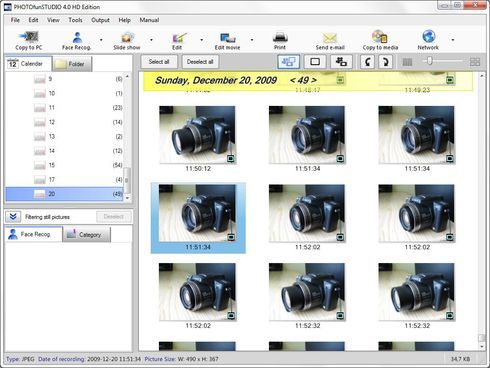Open the Help menu
This screenshot has height=368, width=490.
click(124, 20)
